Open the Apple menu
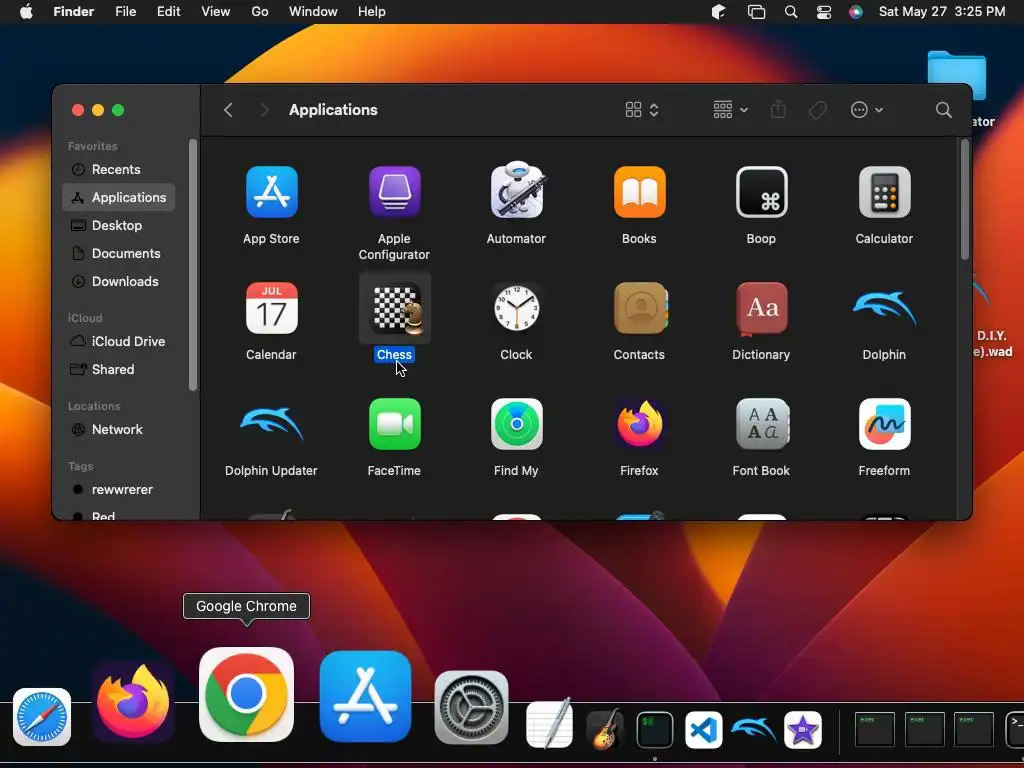The height and width of the screenshot is (768, 1024). (26, 12)
